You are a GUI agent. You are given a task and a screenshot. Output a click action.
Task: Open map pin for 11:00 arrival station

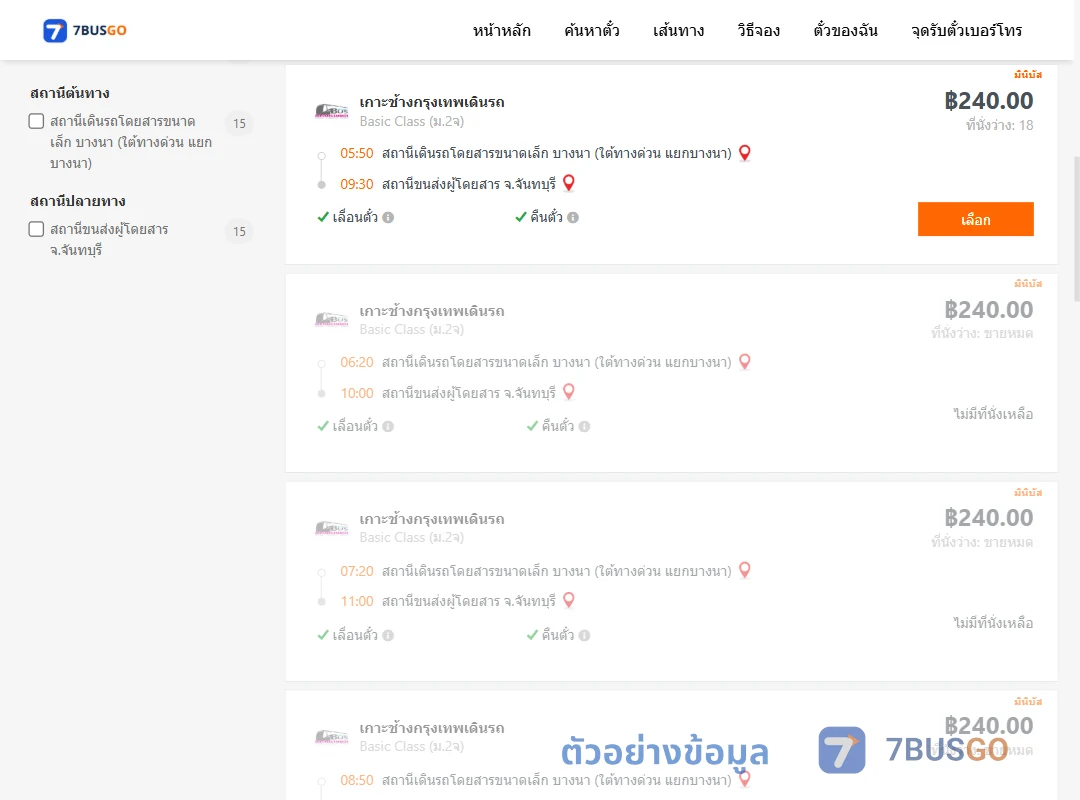tap(569, 600)
